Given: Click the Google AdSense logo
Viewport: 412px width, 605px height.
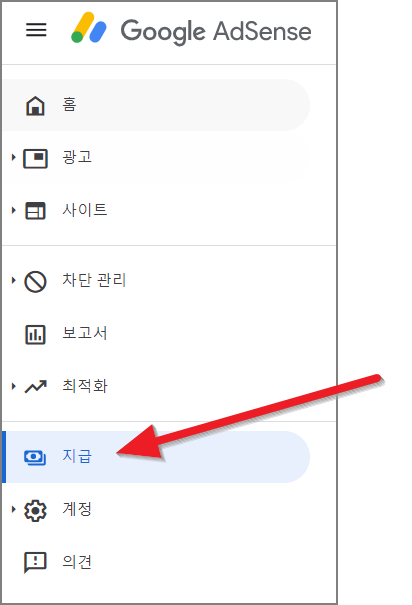Looking at the screenshot, I should [89, 28].
